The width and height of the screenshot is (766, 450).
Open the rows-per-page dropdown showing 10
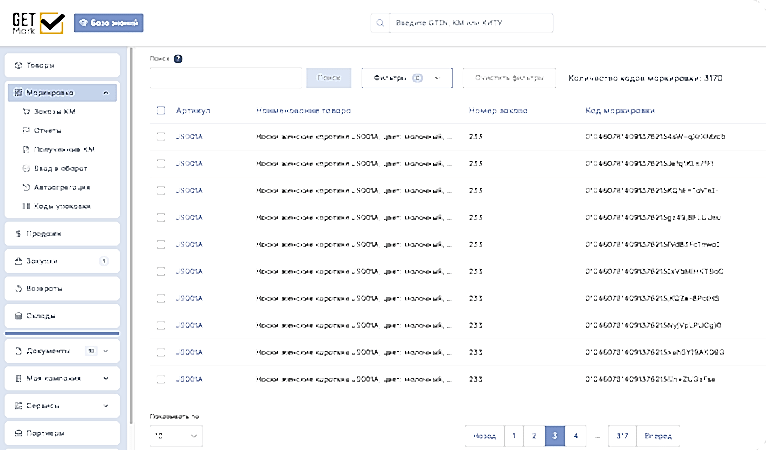pos(174,436)
